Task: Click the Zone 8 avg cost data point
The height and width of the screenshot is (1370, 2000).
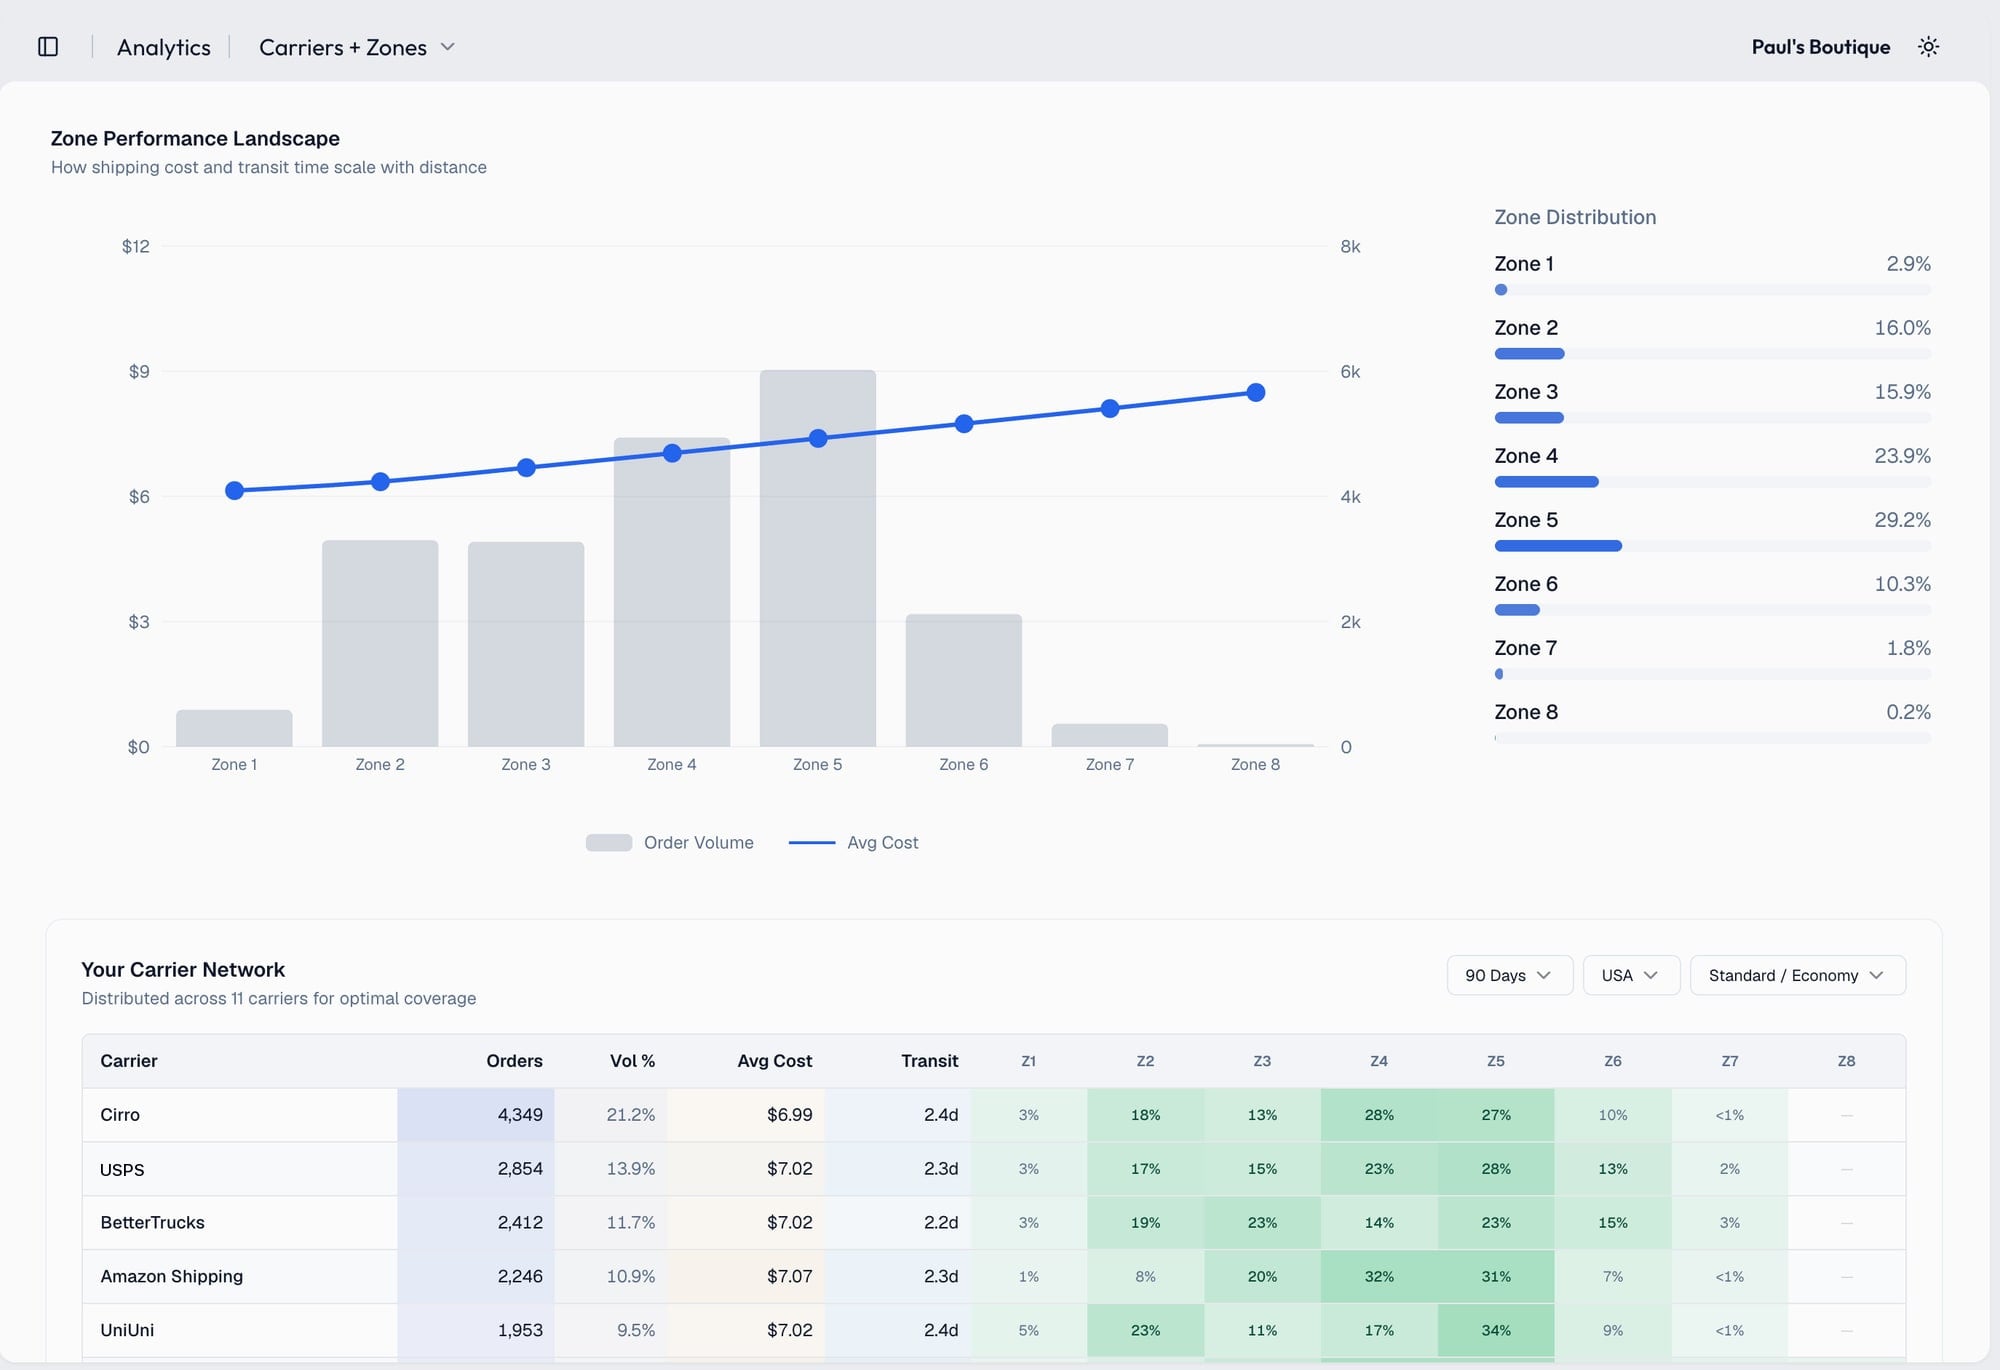Action: click(x=1256, y=393)
